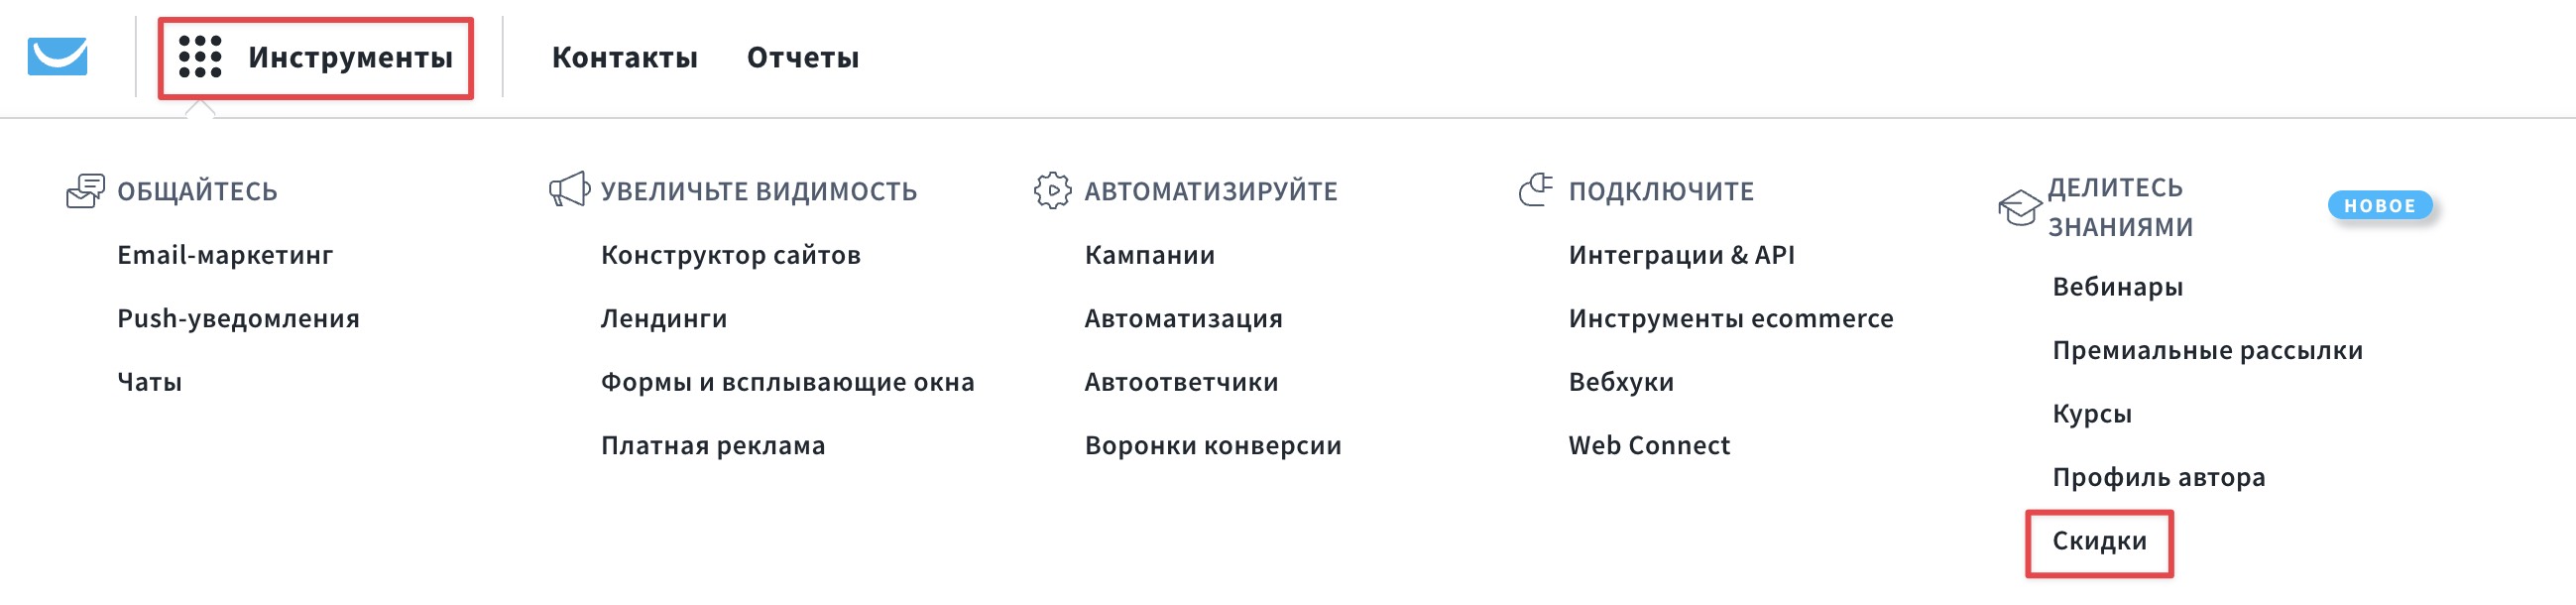
Task: Select Формы и всплывающие окна
Action: pyautogui.click(x=787, y=382)
